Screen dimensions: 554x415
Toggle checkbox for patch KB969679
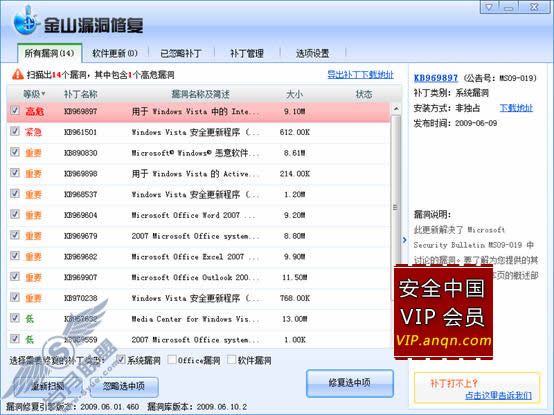(15, 235)
